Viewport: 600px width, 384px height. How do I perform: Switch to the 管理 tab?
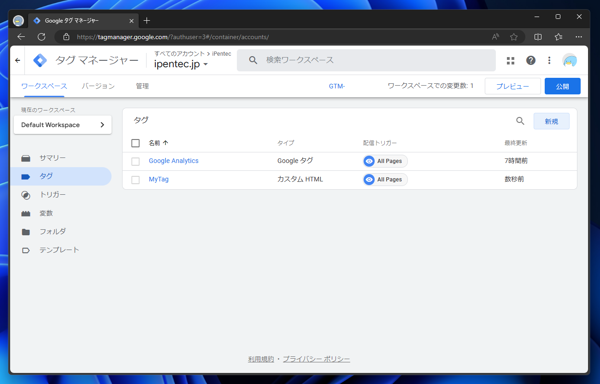point(142,86)
